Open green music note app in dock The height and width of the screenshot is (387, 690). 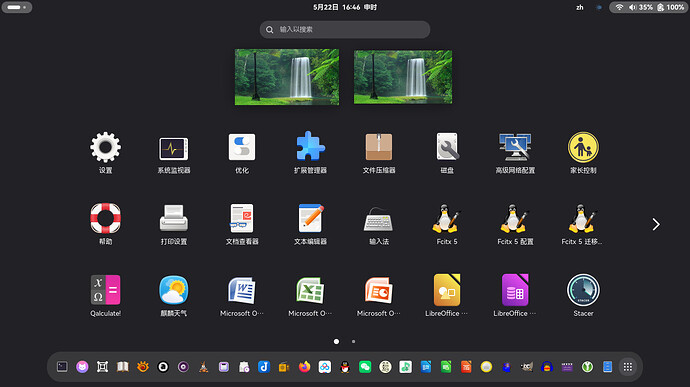tap(405, 366)
